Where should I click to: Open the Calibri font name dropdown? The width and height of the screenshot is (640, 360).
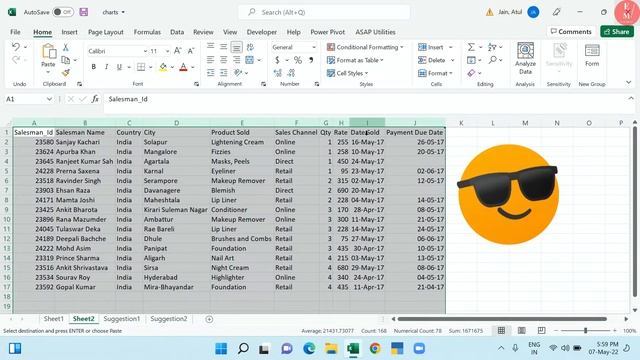pyautogui.click(x=145, y=51)
